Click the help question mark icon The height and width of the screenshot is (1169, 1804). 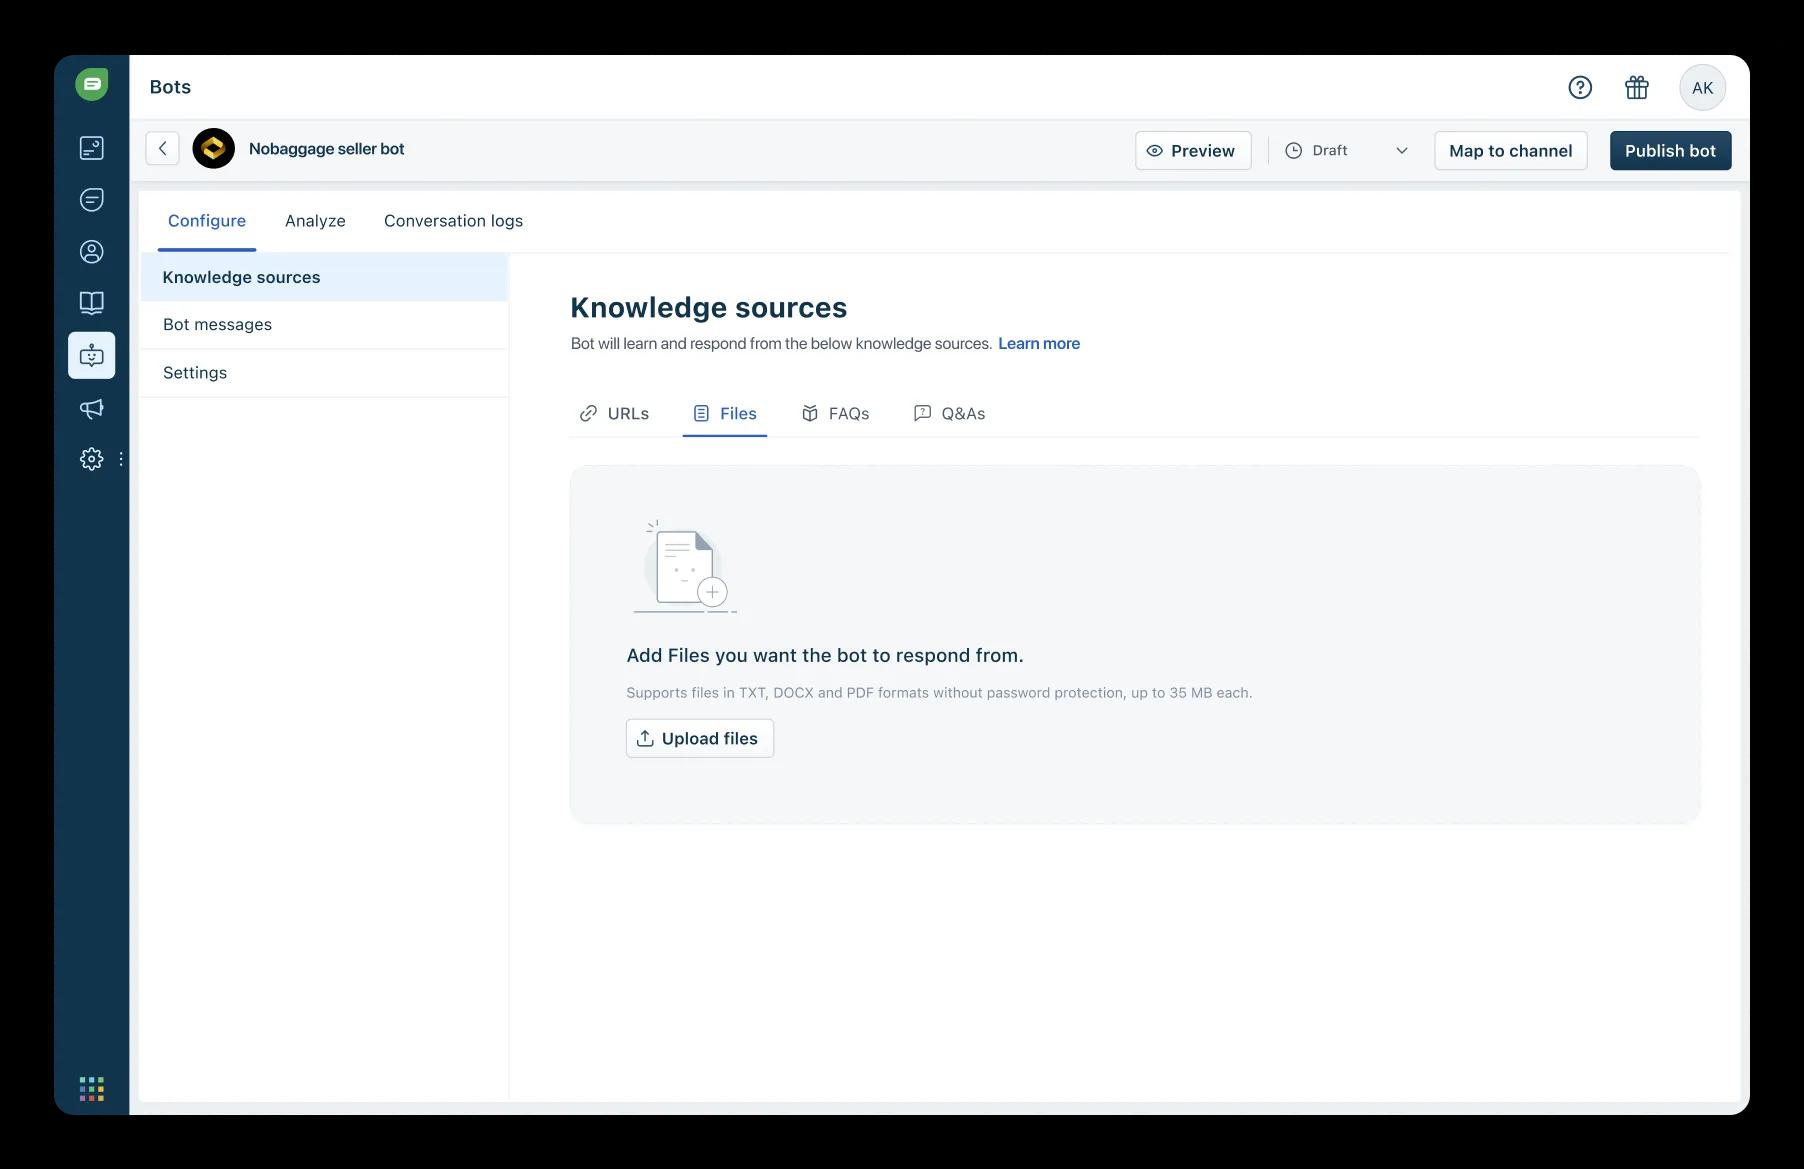point(1580,87)
